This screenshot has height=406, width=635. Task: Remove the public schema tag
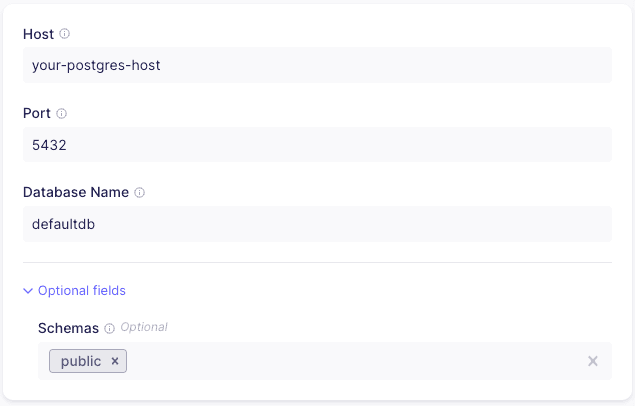tap(115, 361)
